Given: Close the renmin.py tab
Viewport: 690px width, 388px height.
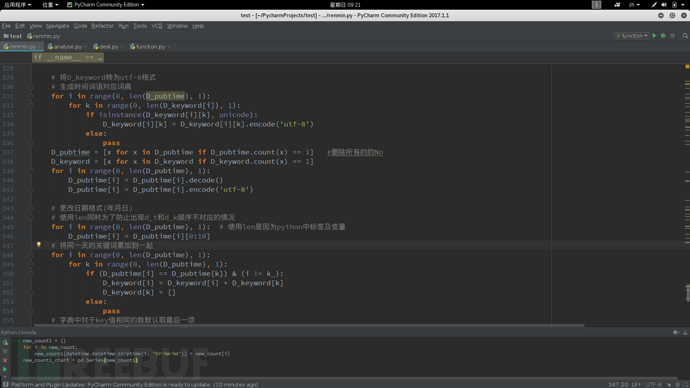Looking at the screenshot, I should tap(40, 47).
